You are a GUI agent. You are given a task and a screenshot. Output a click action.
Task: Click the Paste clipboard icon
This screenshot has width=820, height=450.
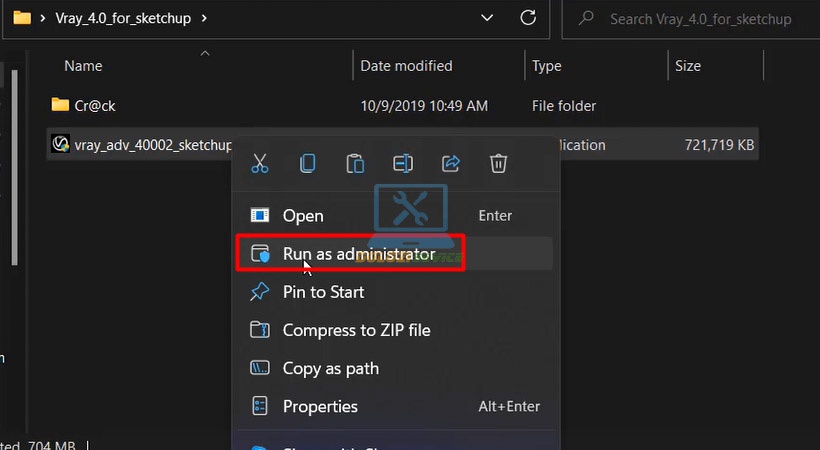(x=355, y=163)
